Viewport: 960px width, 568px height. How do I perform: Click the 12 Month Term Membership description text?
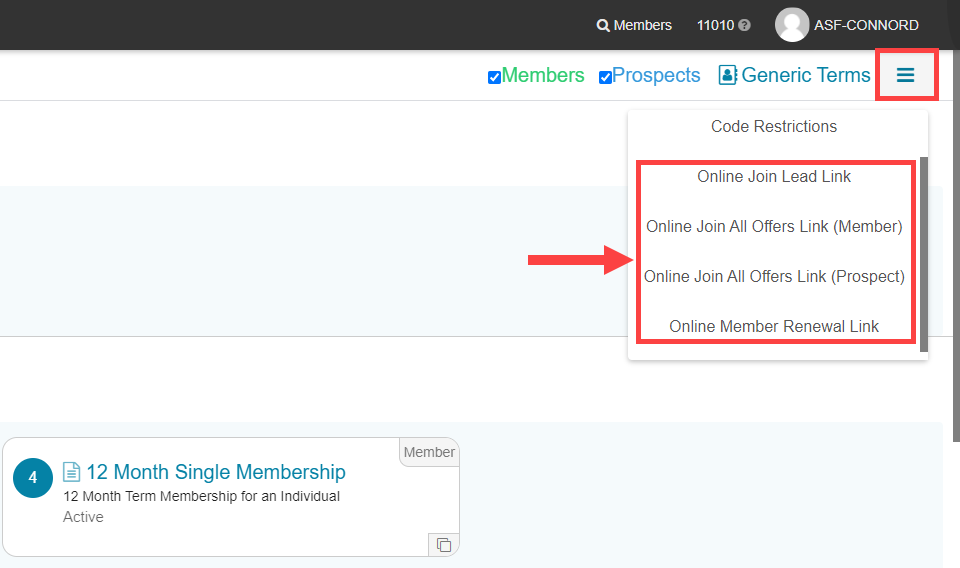[x=201, y=496]
